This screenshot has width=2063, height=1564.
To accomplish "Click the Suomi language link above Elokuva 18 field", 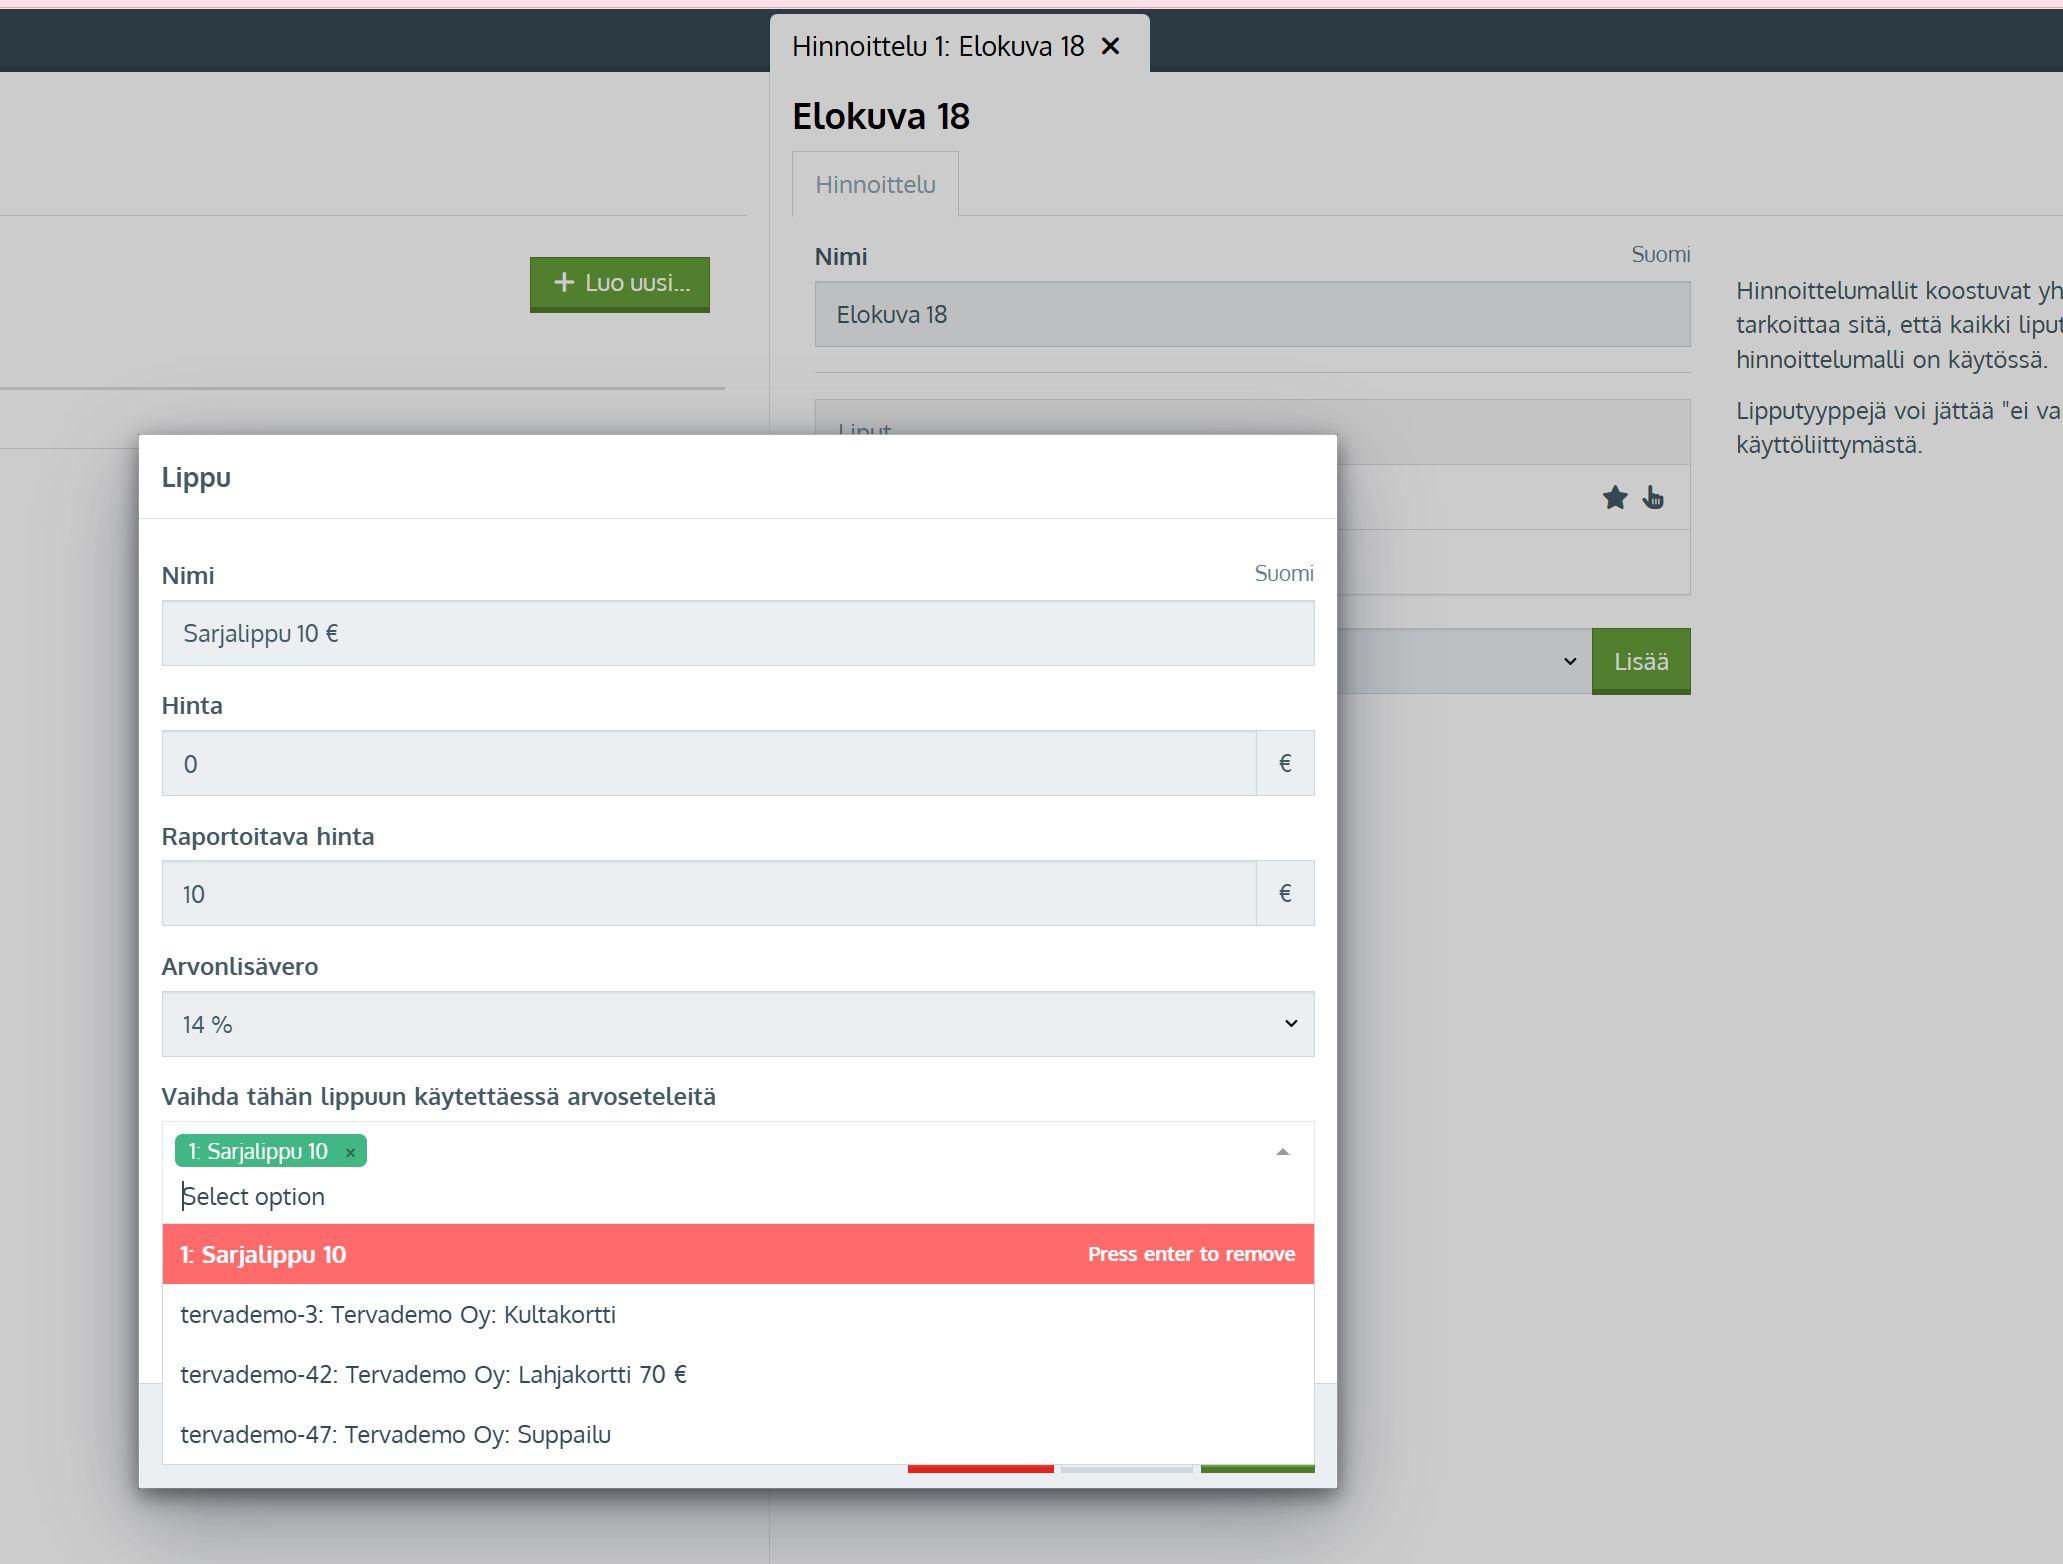I will point(1660,254).
